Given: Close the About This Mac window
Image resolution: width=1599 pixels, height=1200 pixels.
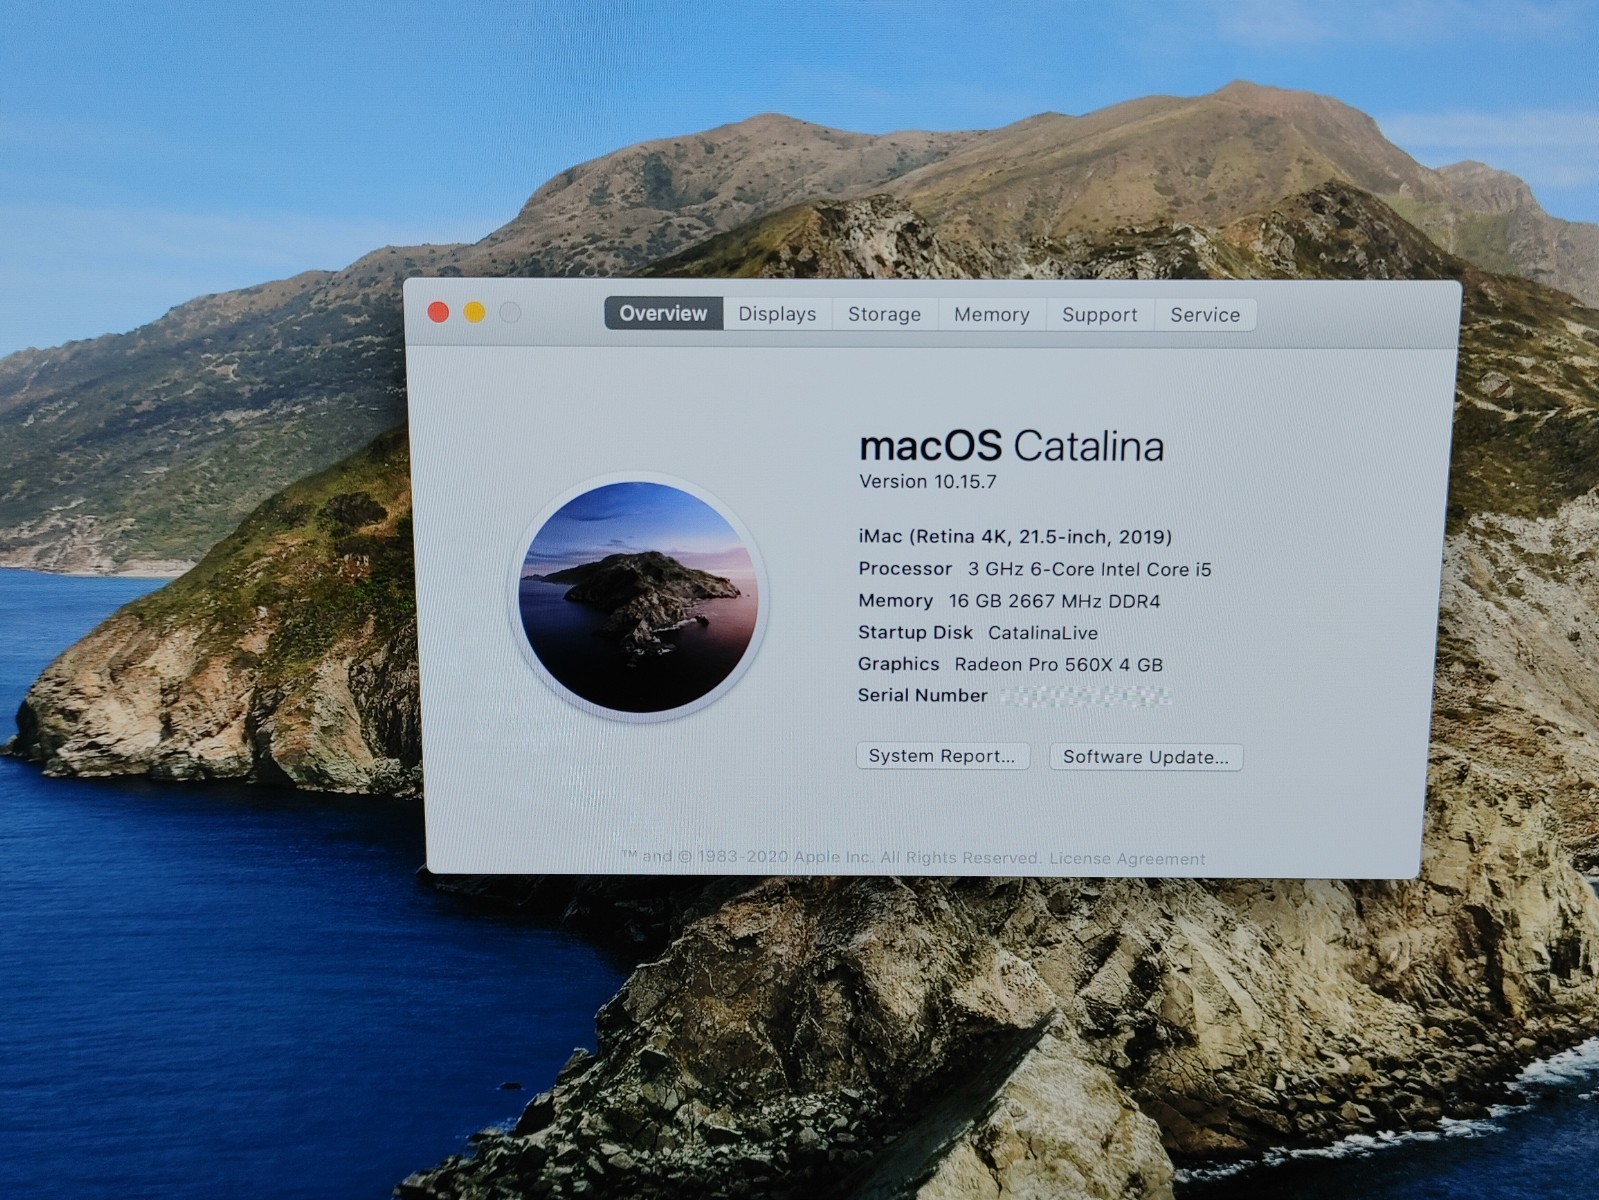Looking at the screenshot, I should coord(438,312).
